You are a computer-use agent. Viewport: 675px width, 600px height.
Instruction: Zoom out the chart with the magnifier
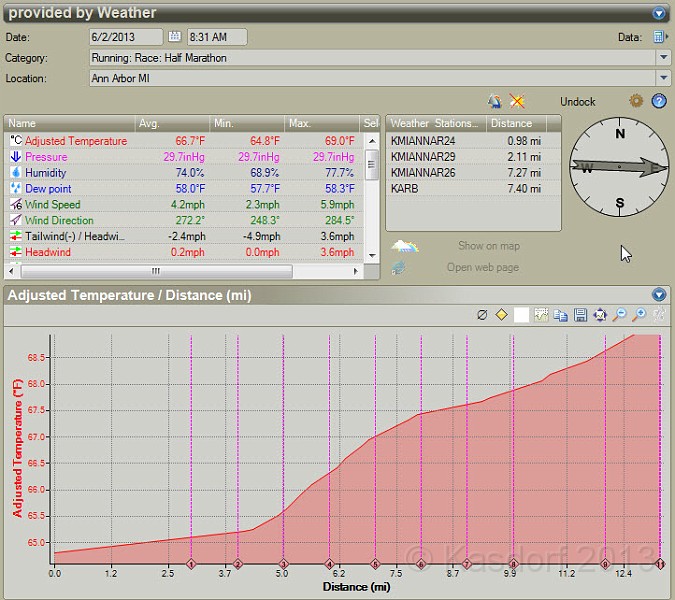(620, 315)
